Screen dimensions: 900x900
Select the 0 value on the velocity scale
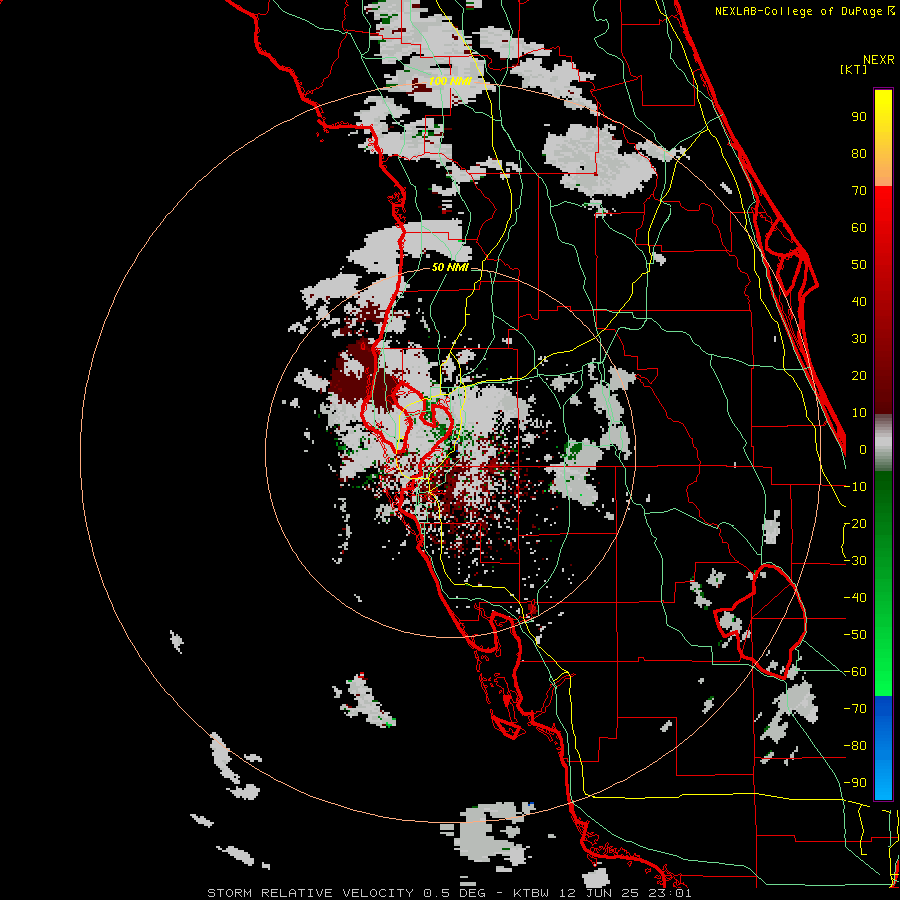(x=863, y=449)
